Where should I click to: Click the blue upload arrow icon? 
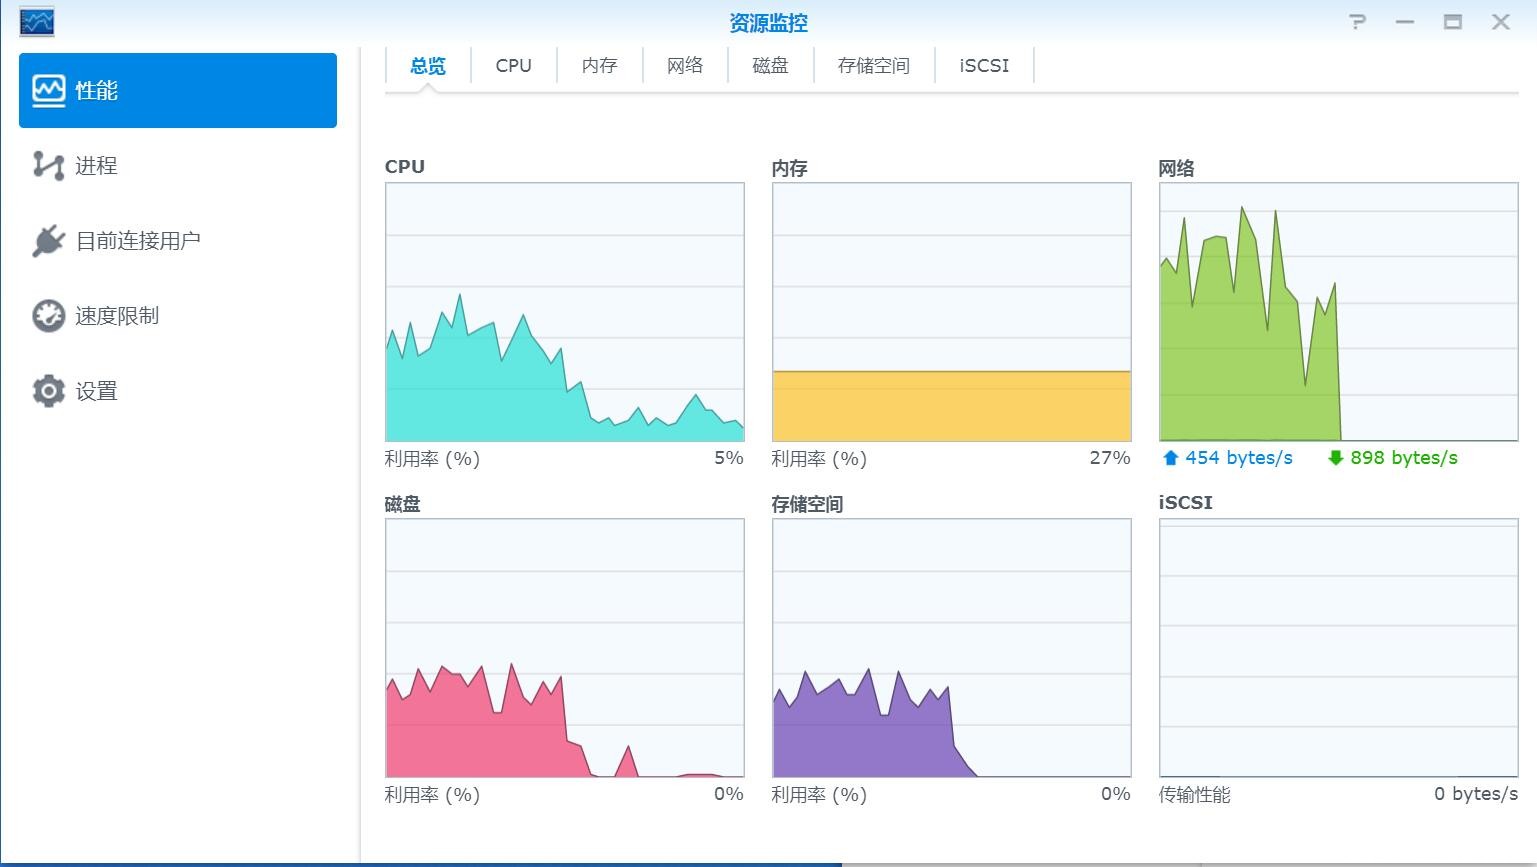tap(1170, 458)
